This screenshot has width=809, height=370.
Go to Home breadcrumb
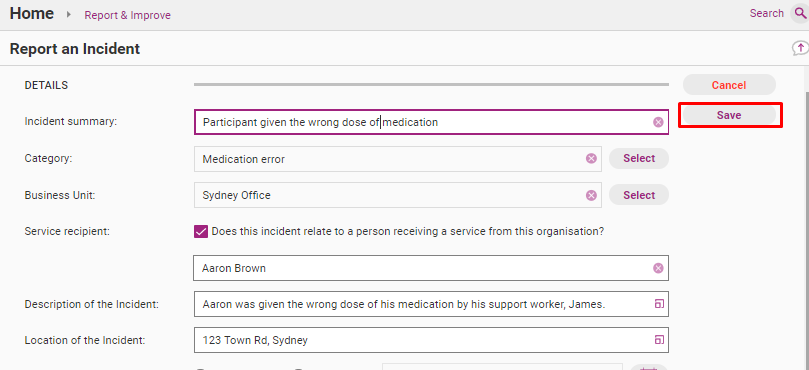31,13
